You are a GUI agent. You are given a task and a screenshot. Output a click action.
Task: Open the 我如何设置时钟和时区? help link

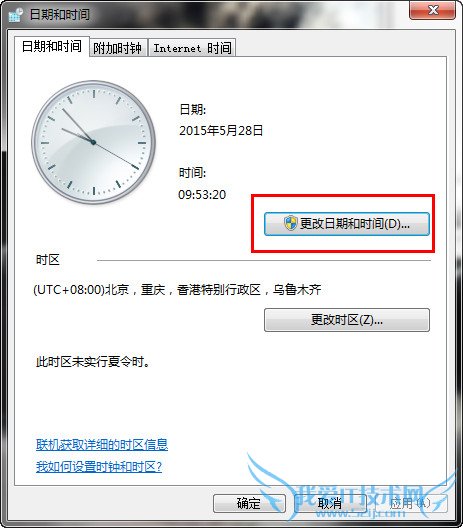point(99,467)
